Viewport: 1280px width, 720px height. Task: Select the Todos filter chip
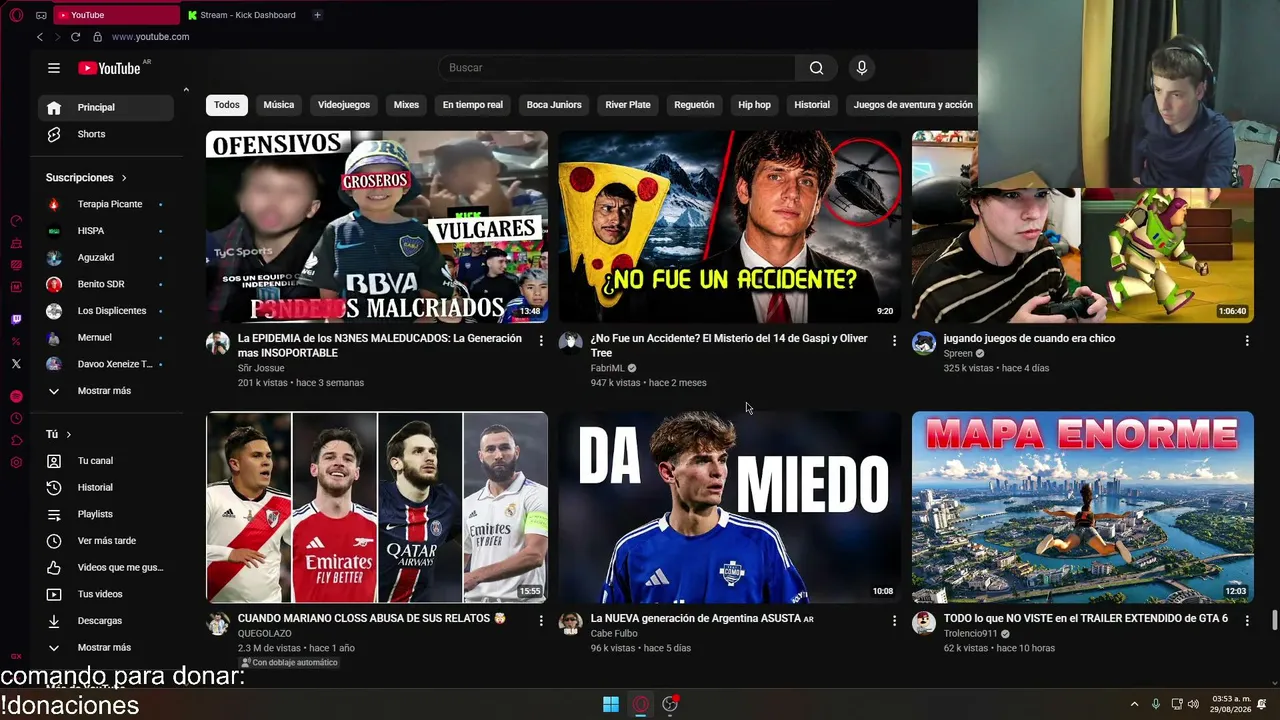click(x=227, y=105)
